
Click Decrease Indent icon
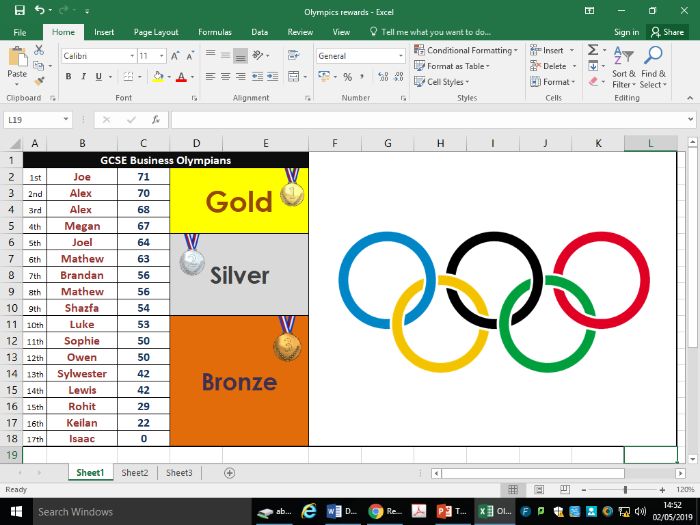[257, 77]
